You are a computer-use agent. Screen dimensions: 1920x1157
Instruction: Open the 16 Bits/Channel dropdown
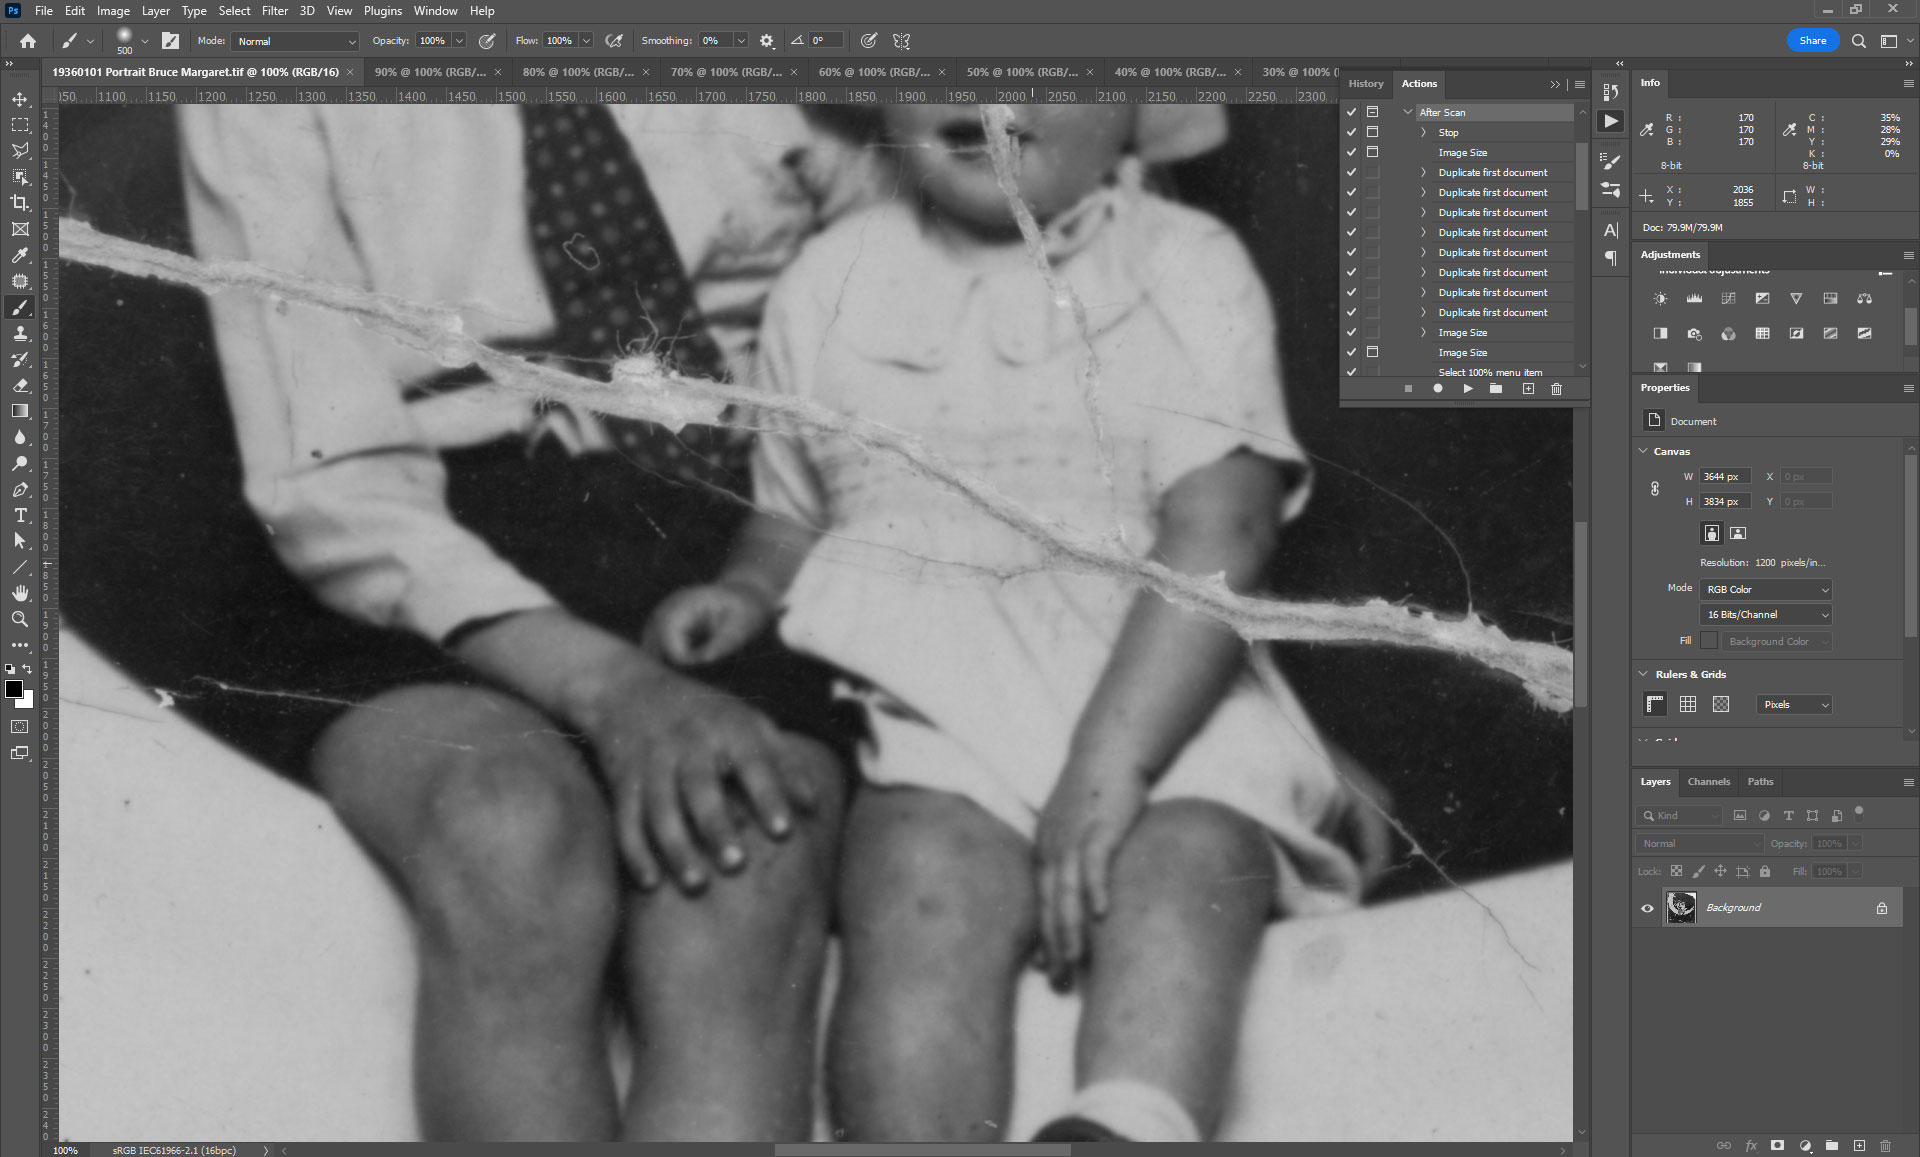[x=1765, y=615]
